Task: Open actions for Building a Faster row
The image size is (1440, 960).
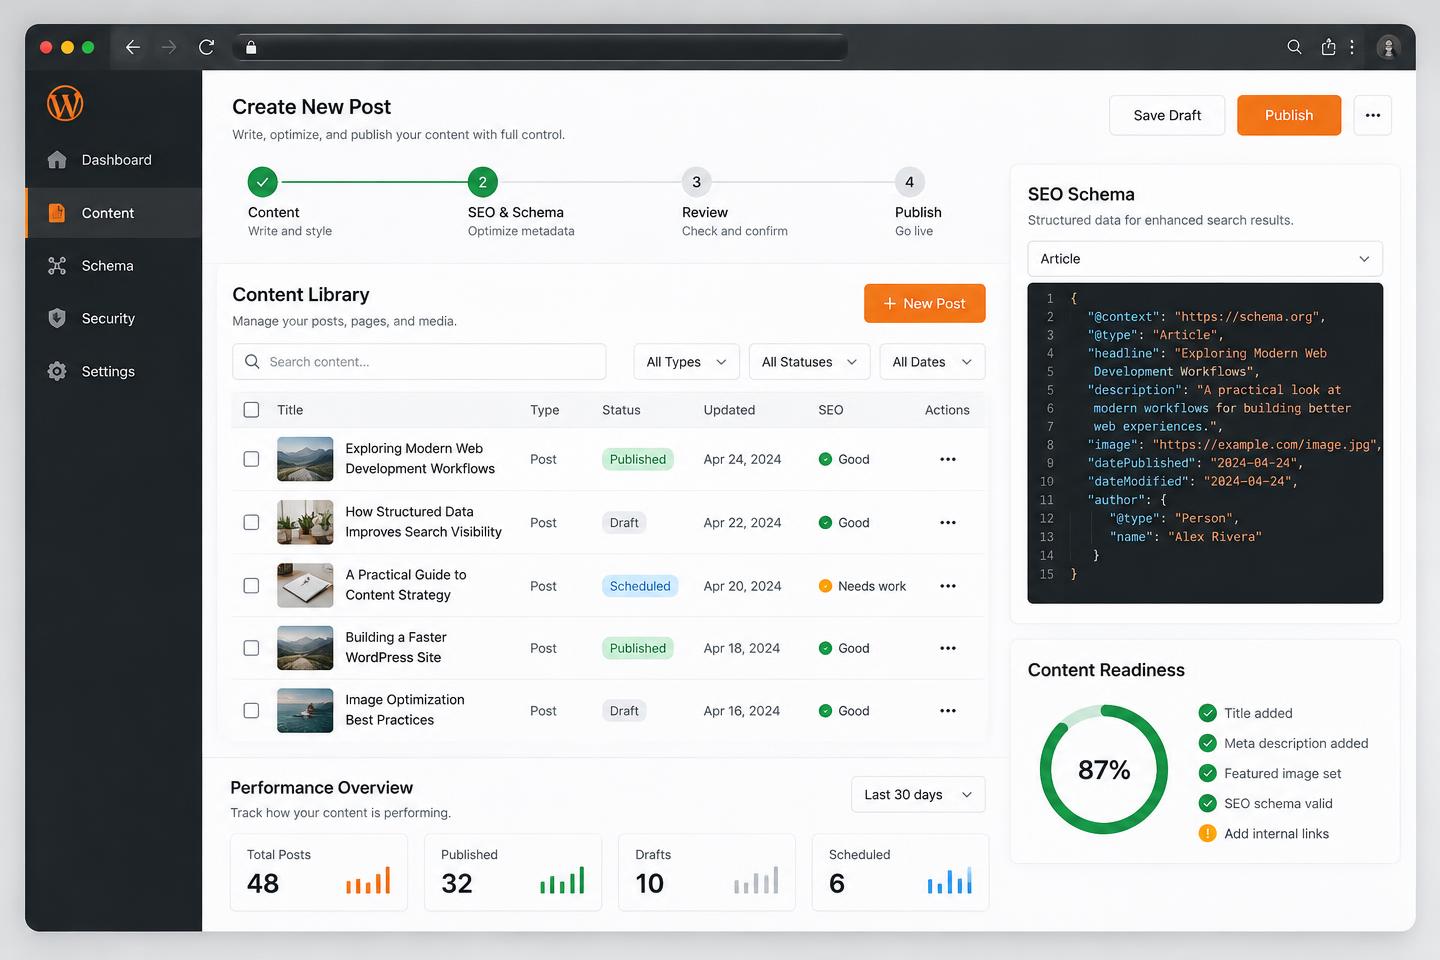Action: (x=948, y=648)
